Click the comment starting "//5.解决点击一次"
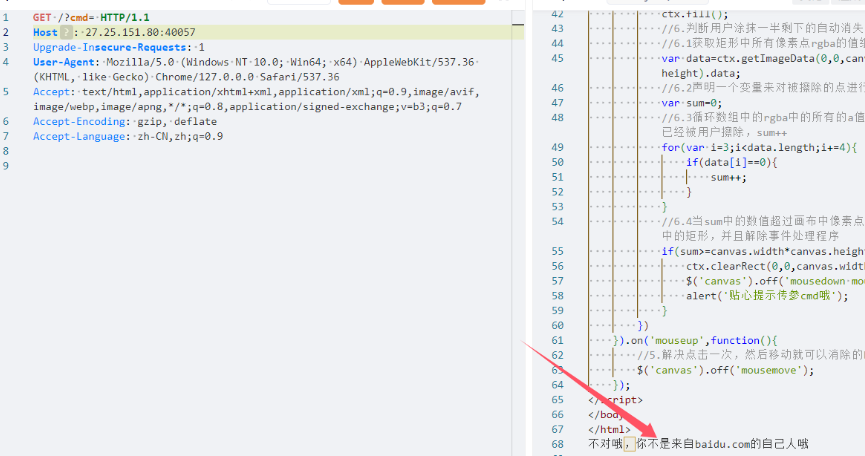The image size is (865, 456). 750,356
